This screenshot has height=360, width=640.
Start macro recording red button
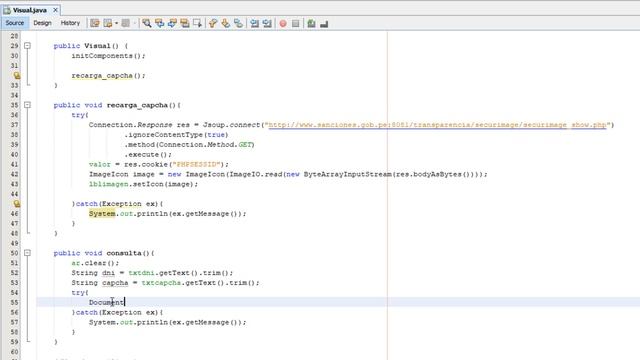pyautogui.click(x=283, y=24)
